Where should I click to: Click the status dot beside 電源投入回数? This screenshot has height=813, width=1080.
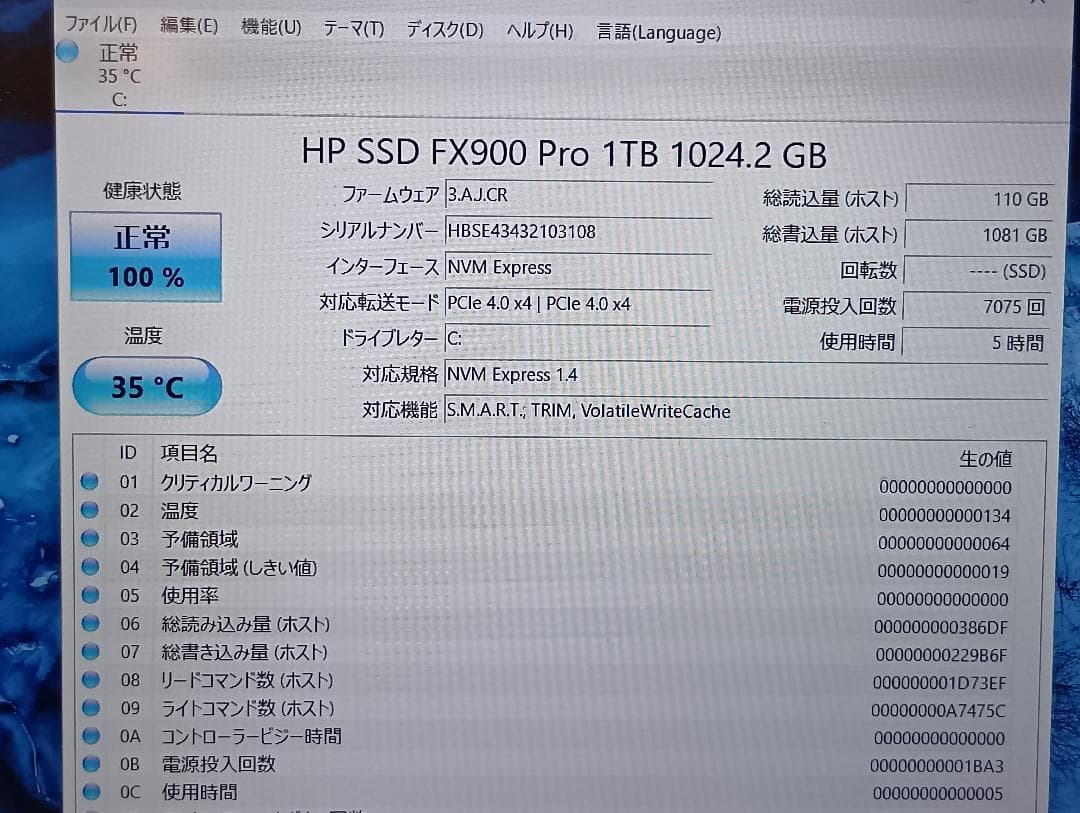tap(90, 763)
